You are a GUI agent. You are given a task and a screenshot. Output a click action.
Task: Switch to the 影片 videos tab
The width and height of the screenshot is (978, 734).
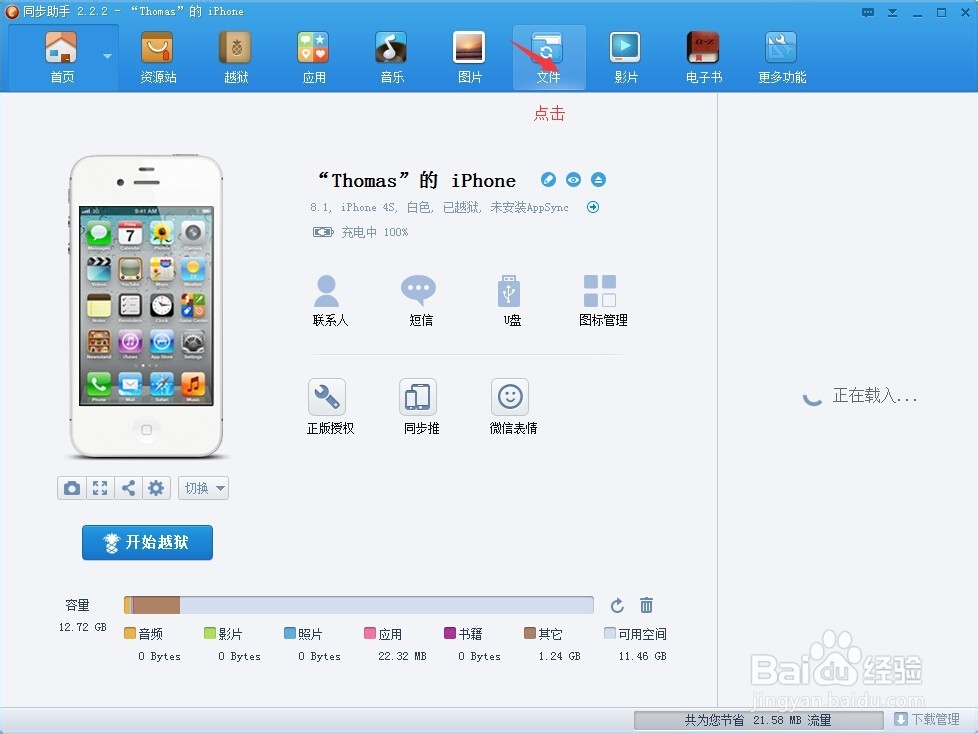tap(624, 56)
